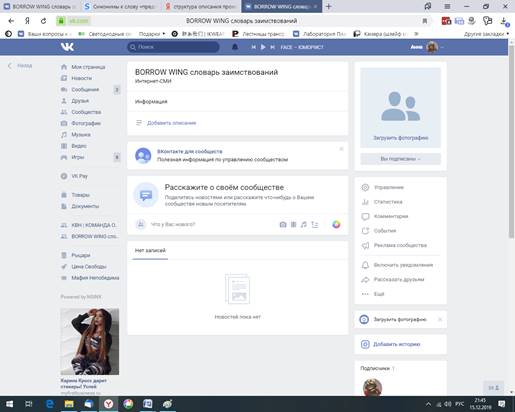Open Управление community settings

click(389, 187)
